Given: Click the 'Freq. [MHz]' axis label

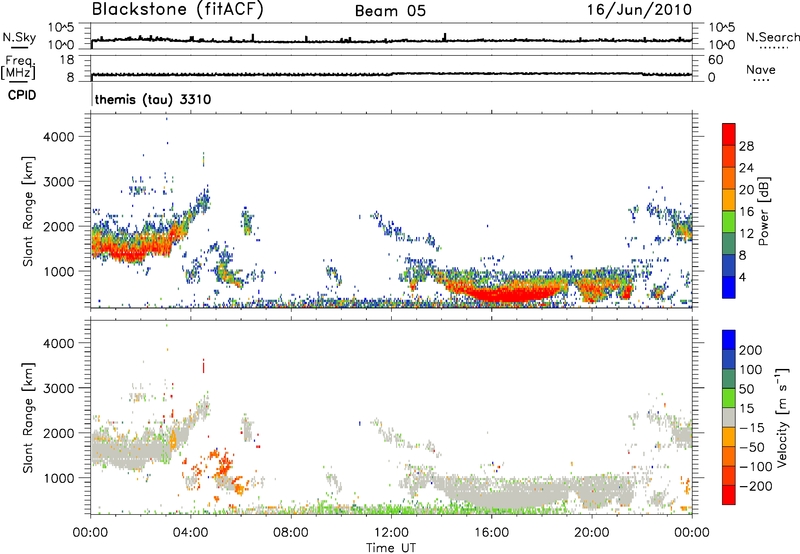Looking at the screenshot, I should click(x=18, y=67).
